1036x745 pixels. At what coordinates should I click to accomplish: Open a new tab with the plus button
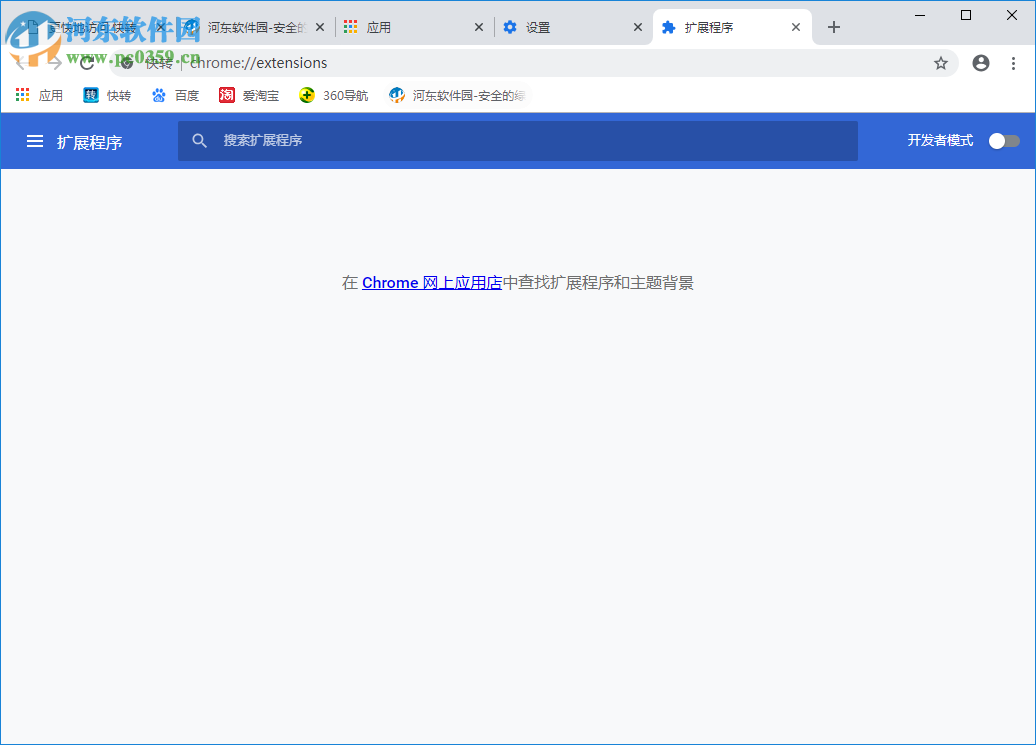point(834,27)
